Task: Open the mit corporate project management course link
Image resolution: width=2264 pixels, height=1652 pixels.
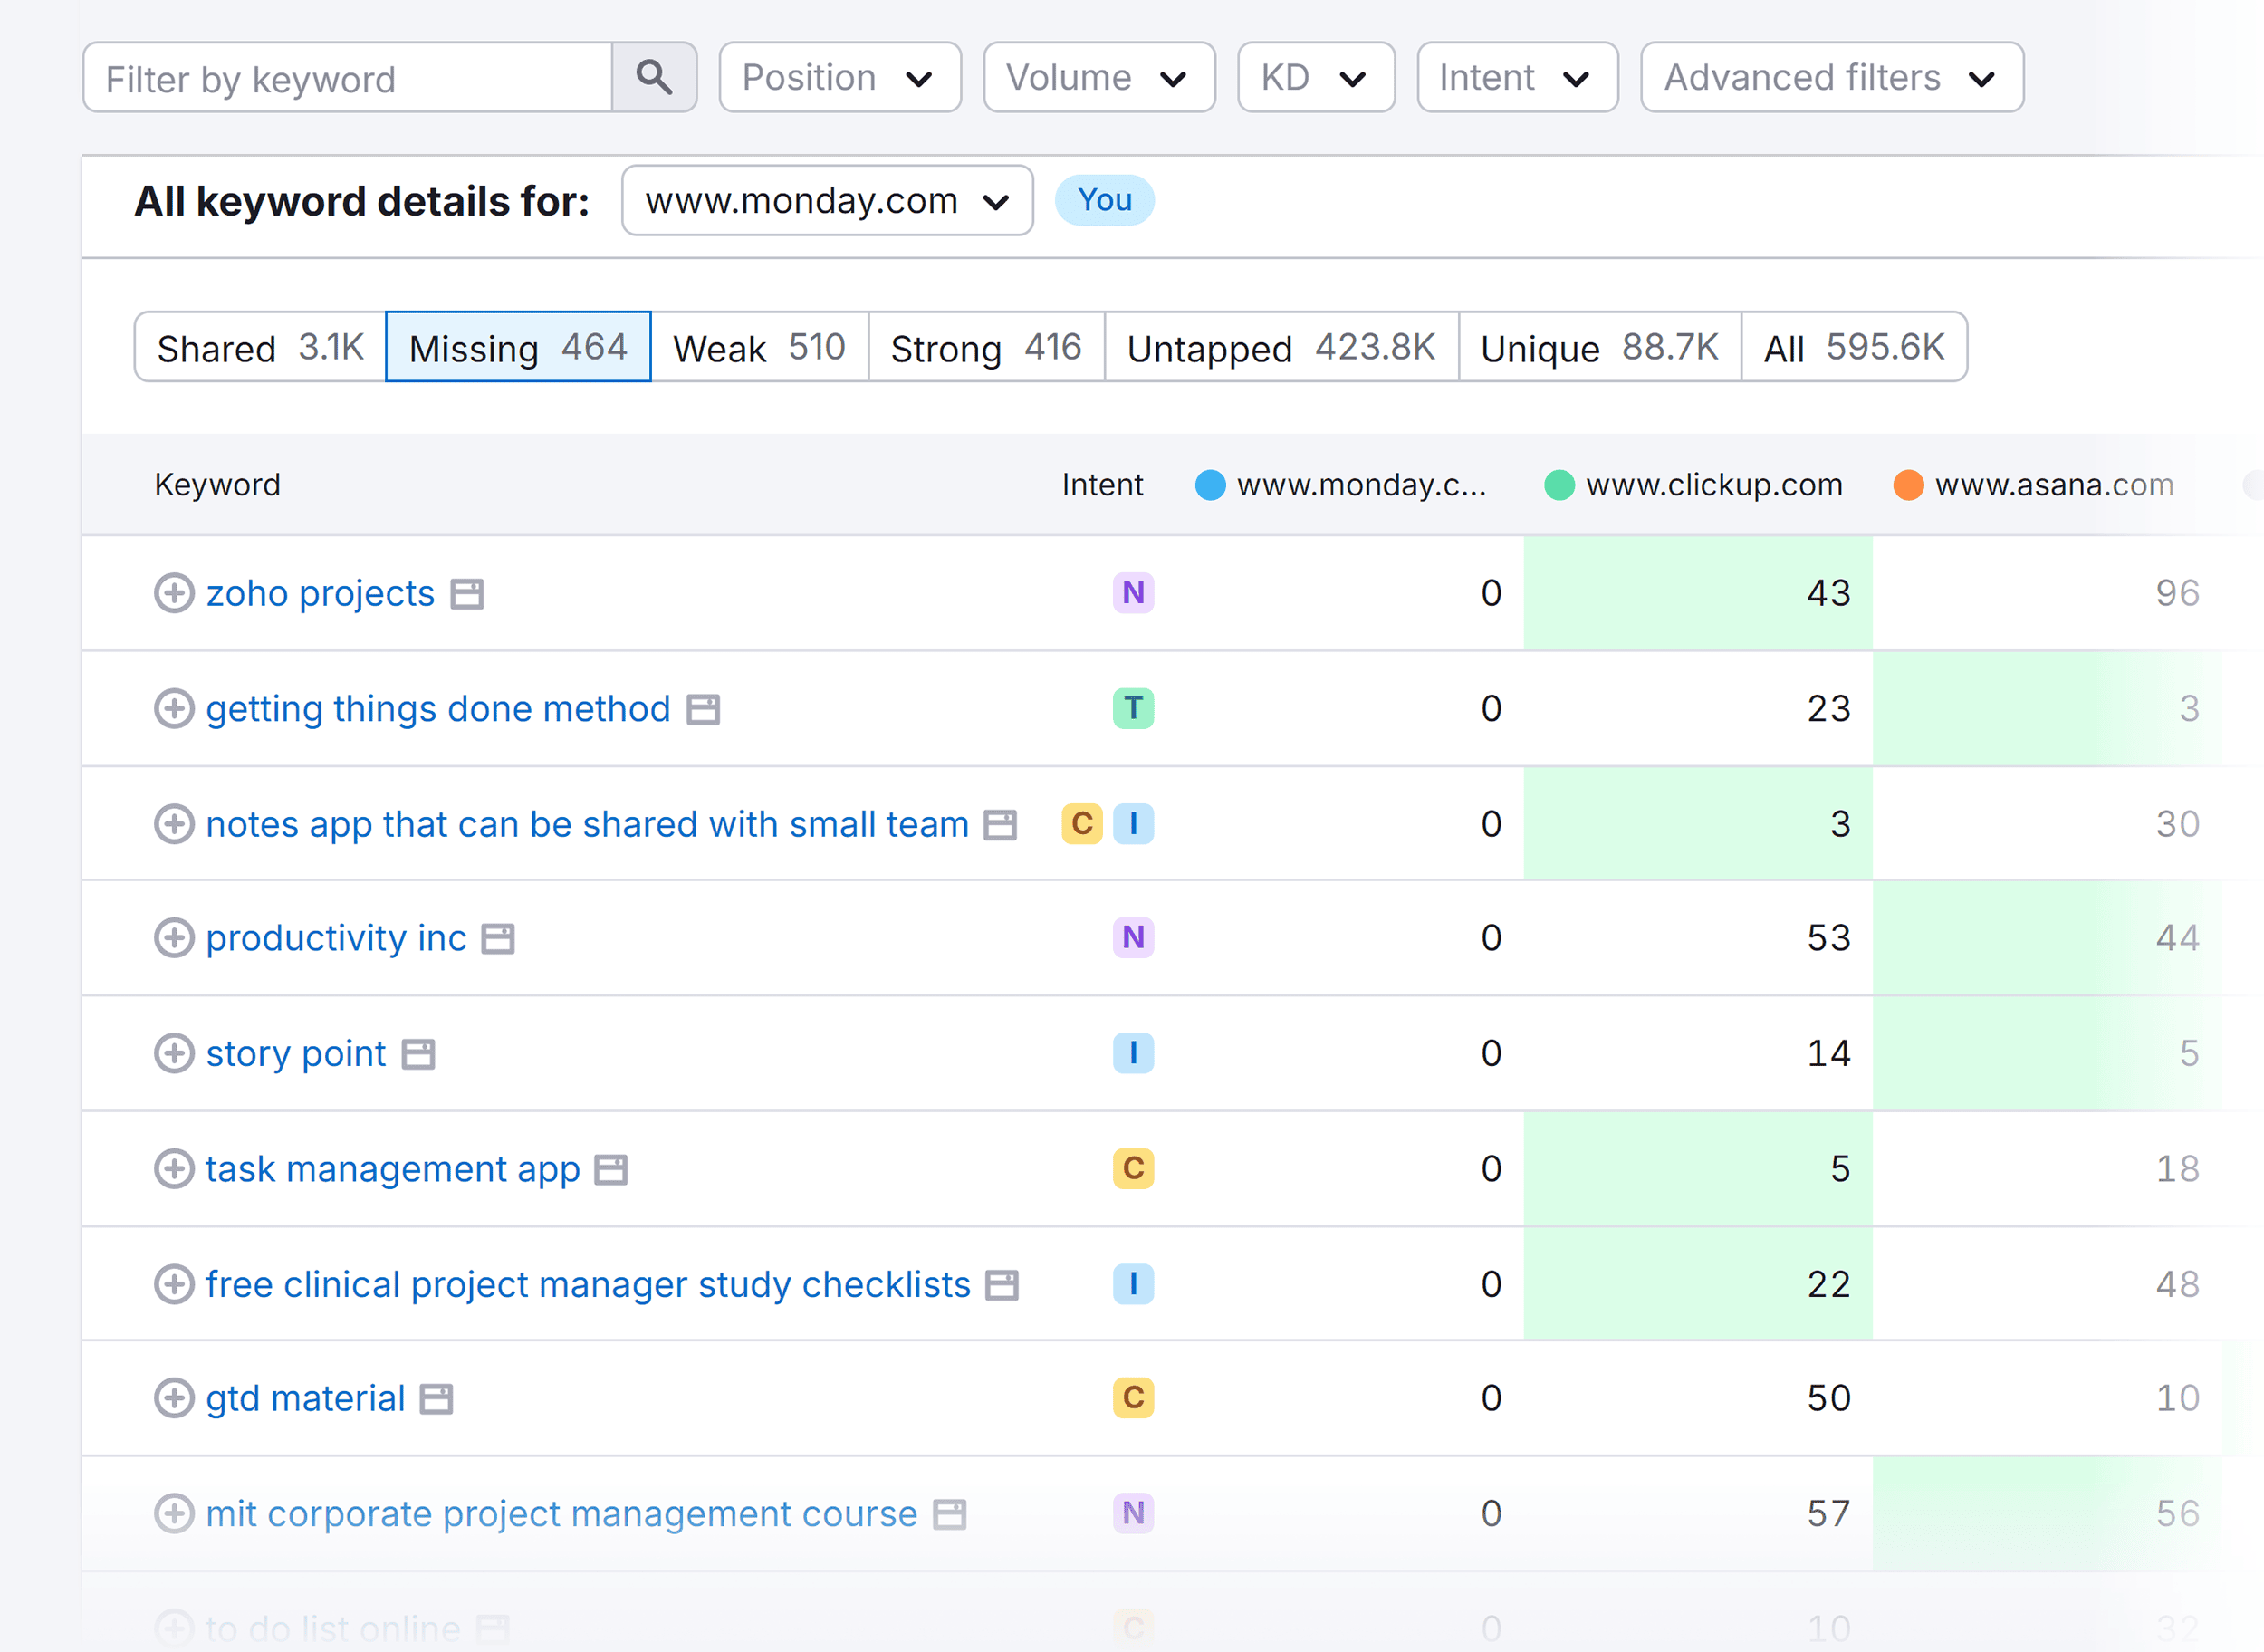Action: pyautogui.click(x=561, y=1514)
